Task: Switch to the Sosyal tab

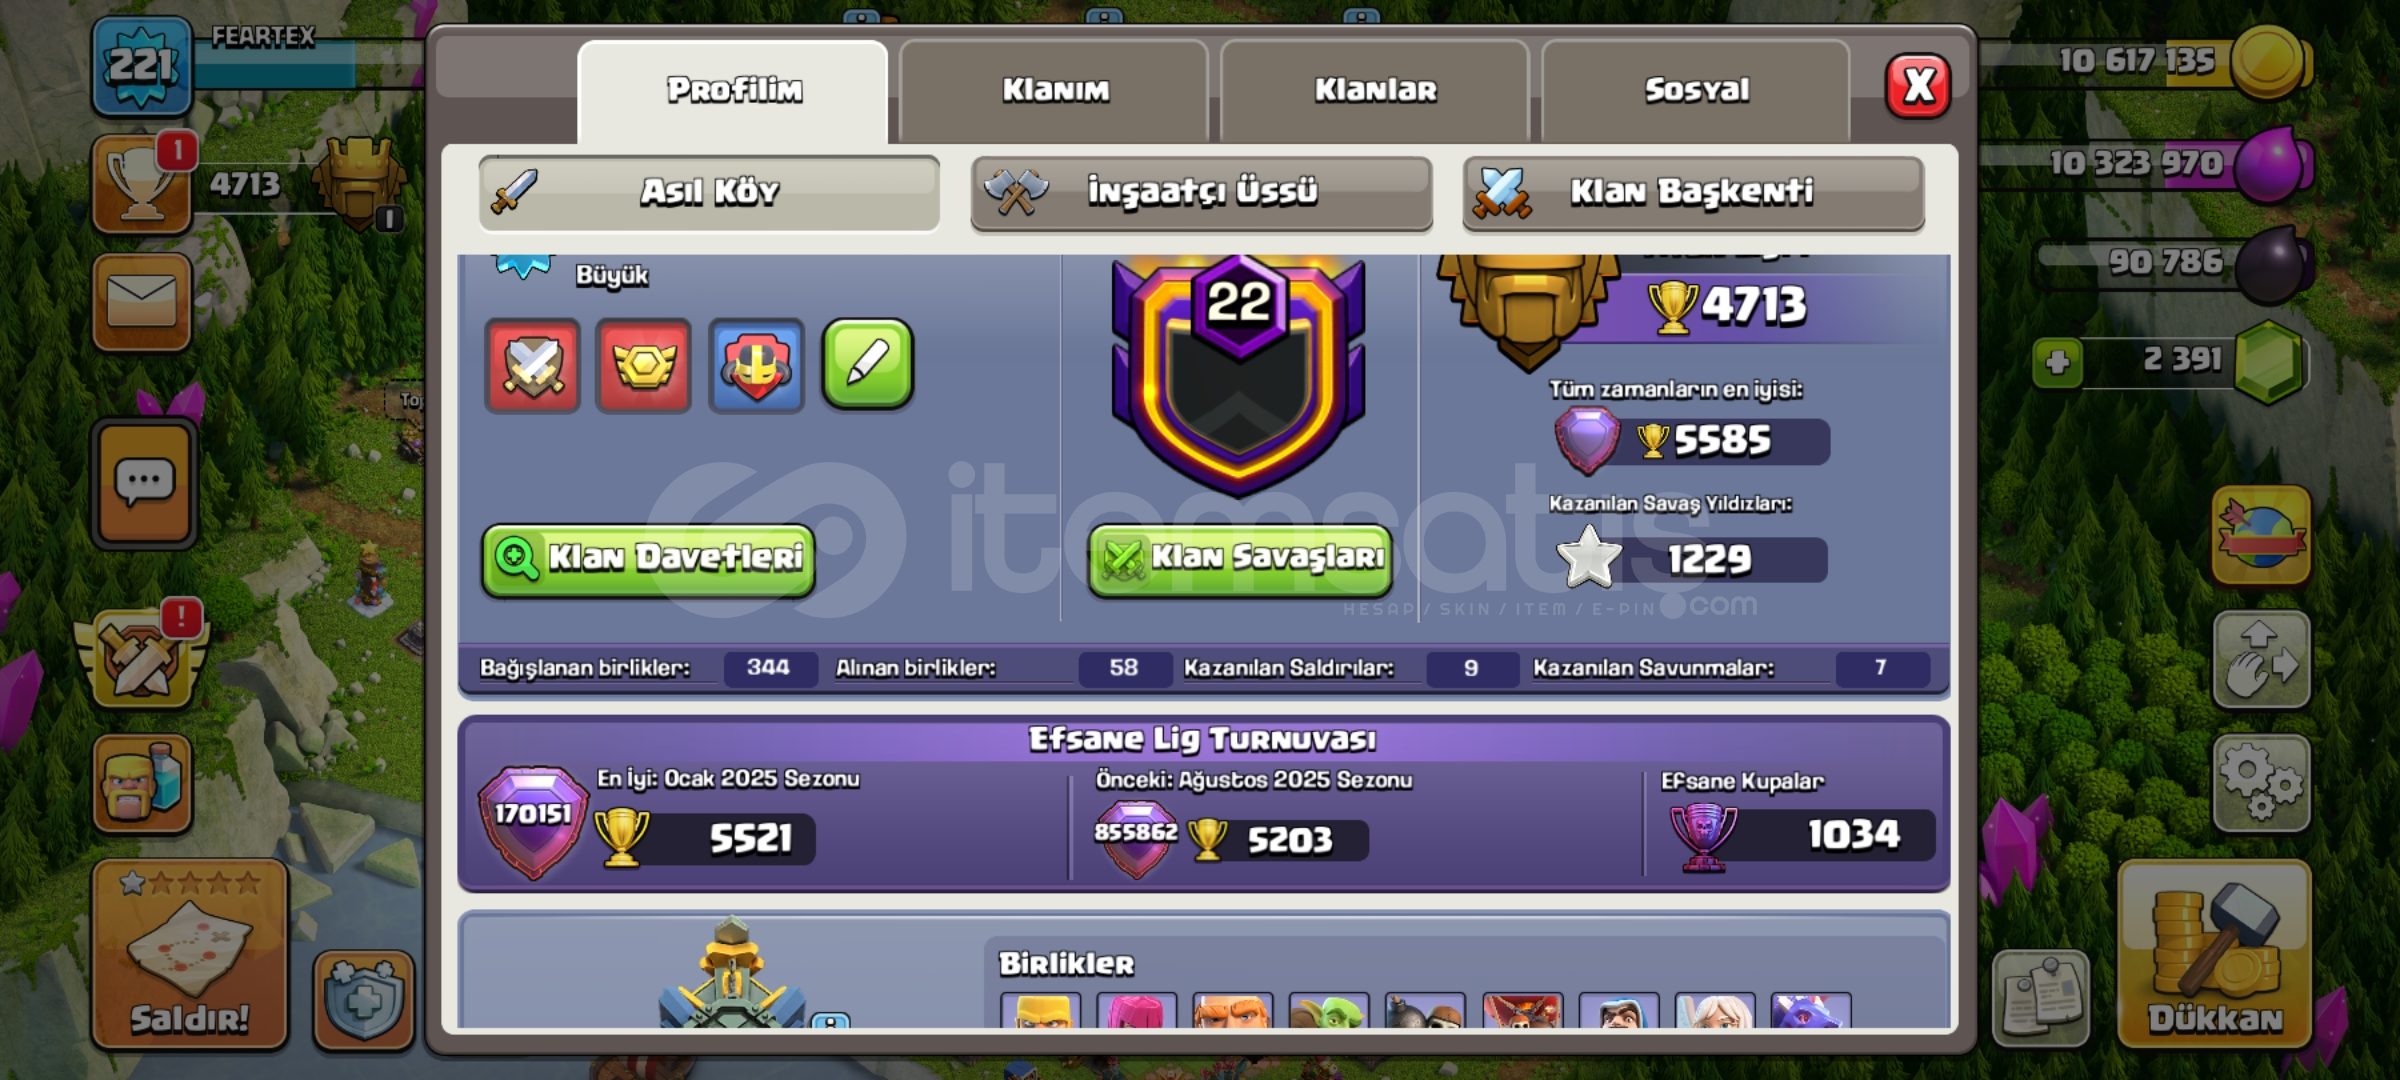Action: tap(1697, 90)
